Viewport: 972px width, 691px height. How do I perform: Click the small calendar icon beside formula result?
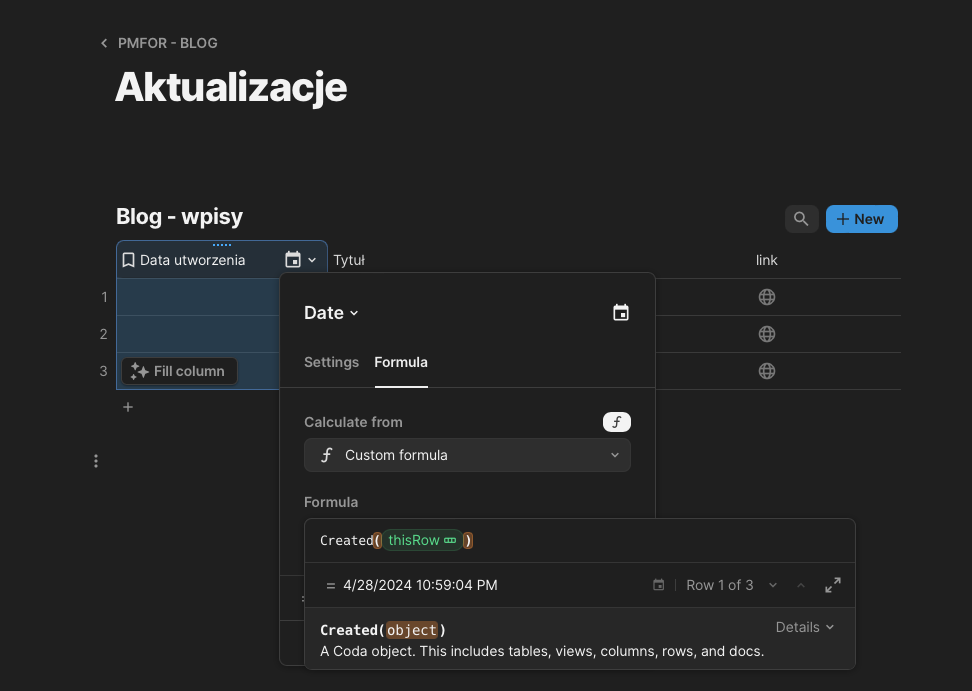(x=658, y=585)
